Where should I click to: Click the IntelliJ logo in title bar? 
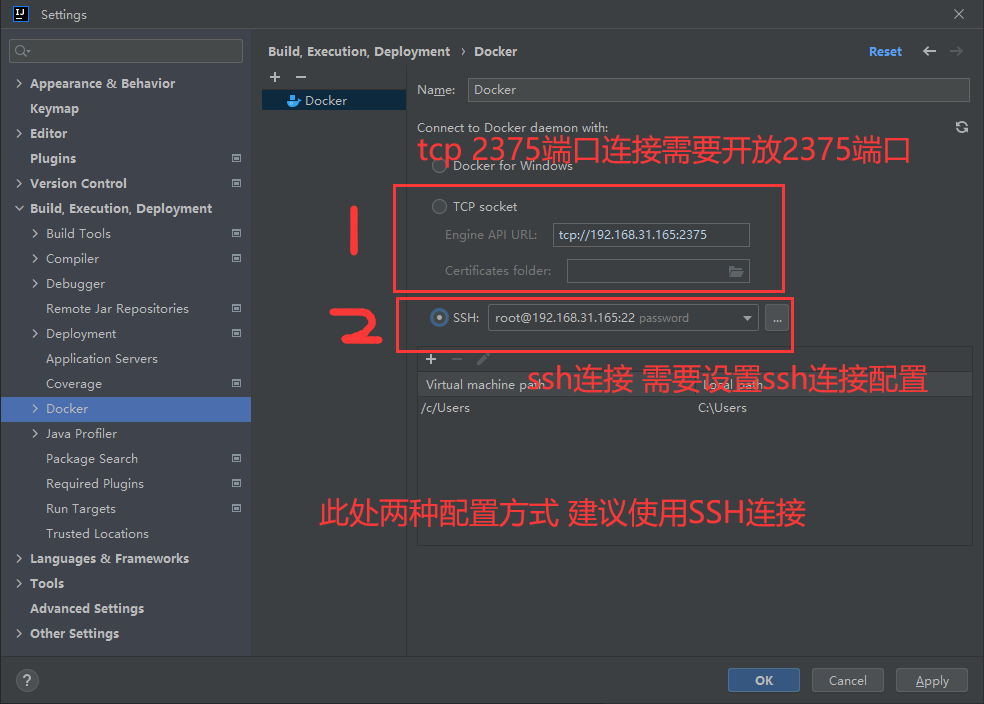click(x=21, y=14)
